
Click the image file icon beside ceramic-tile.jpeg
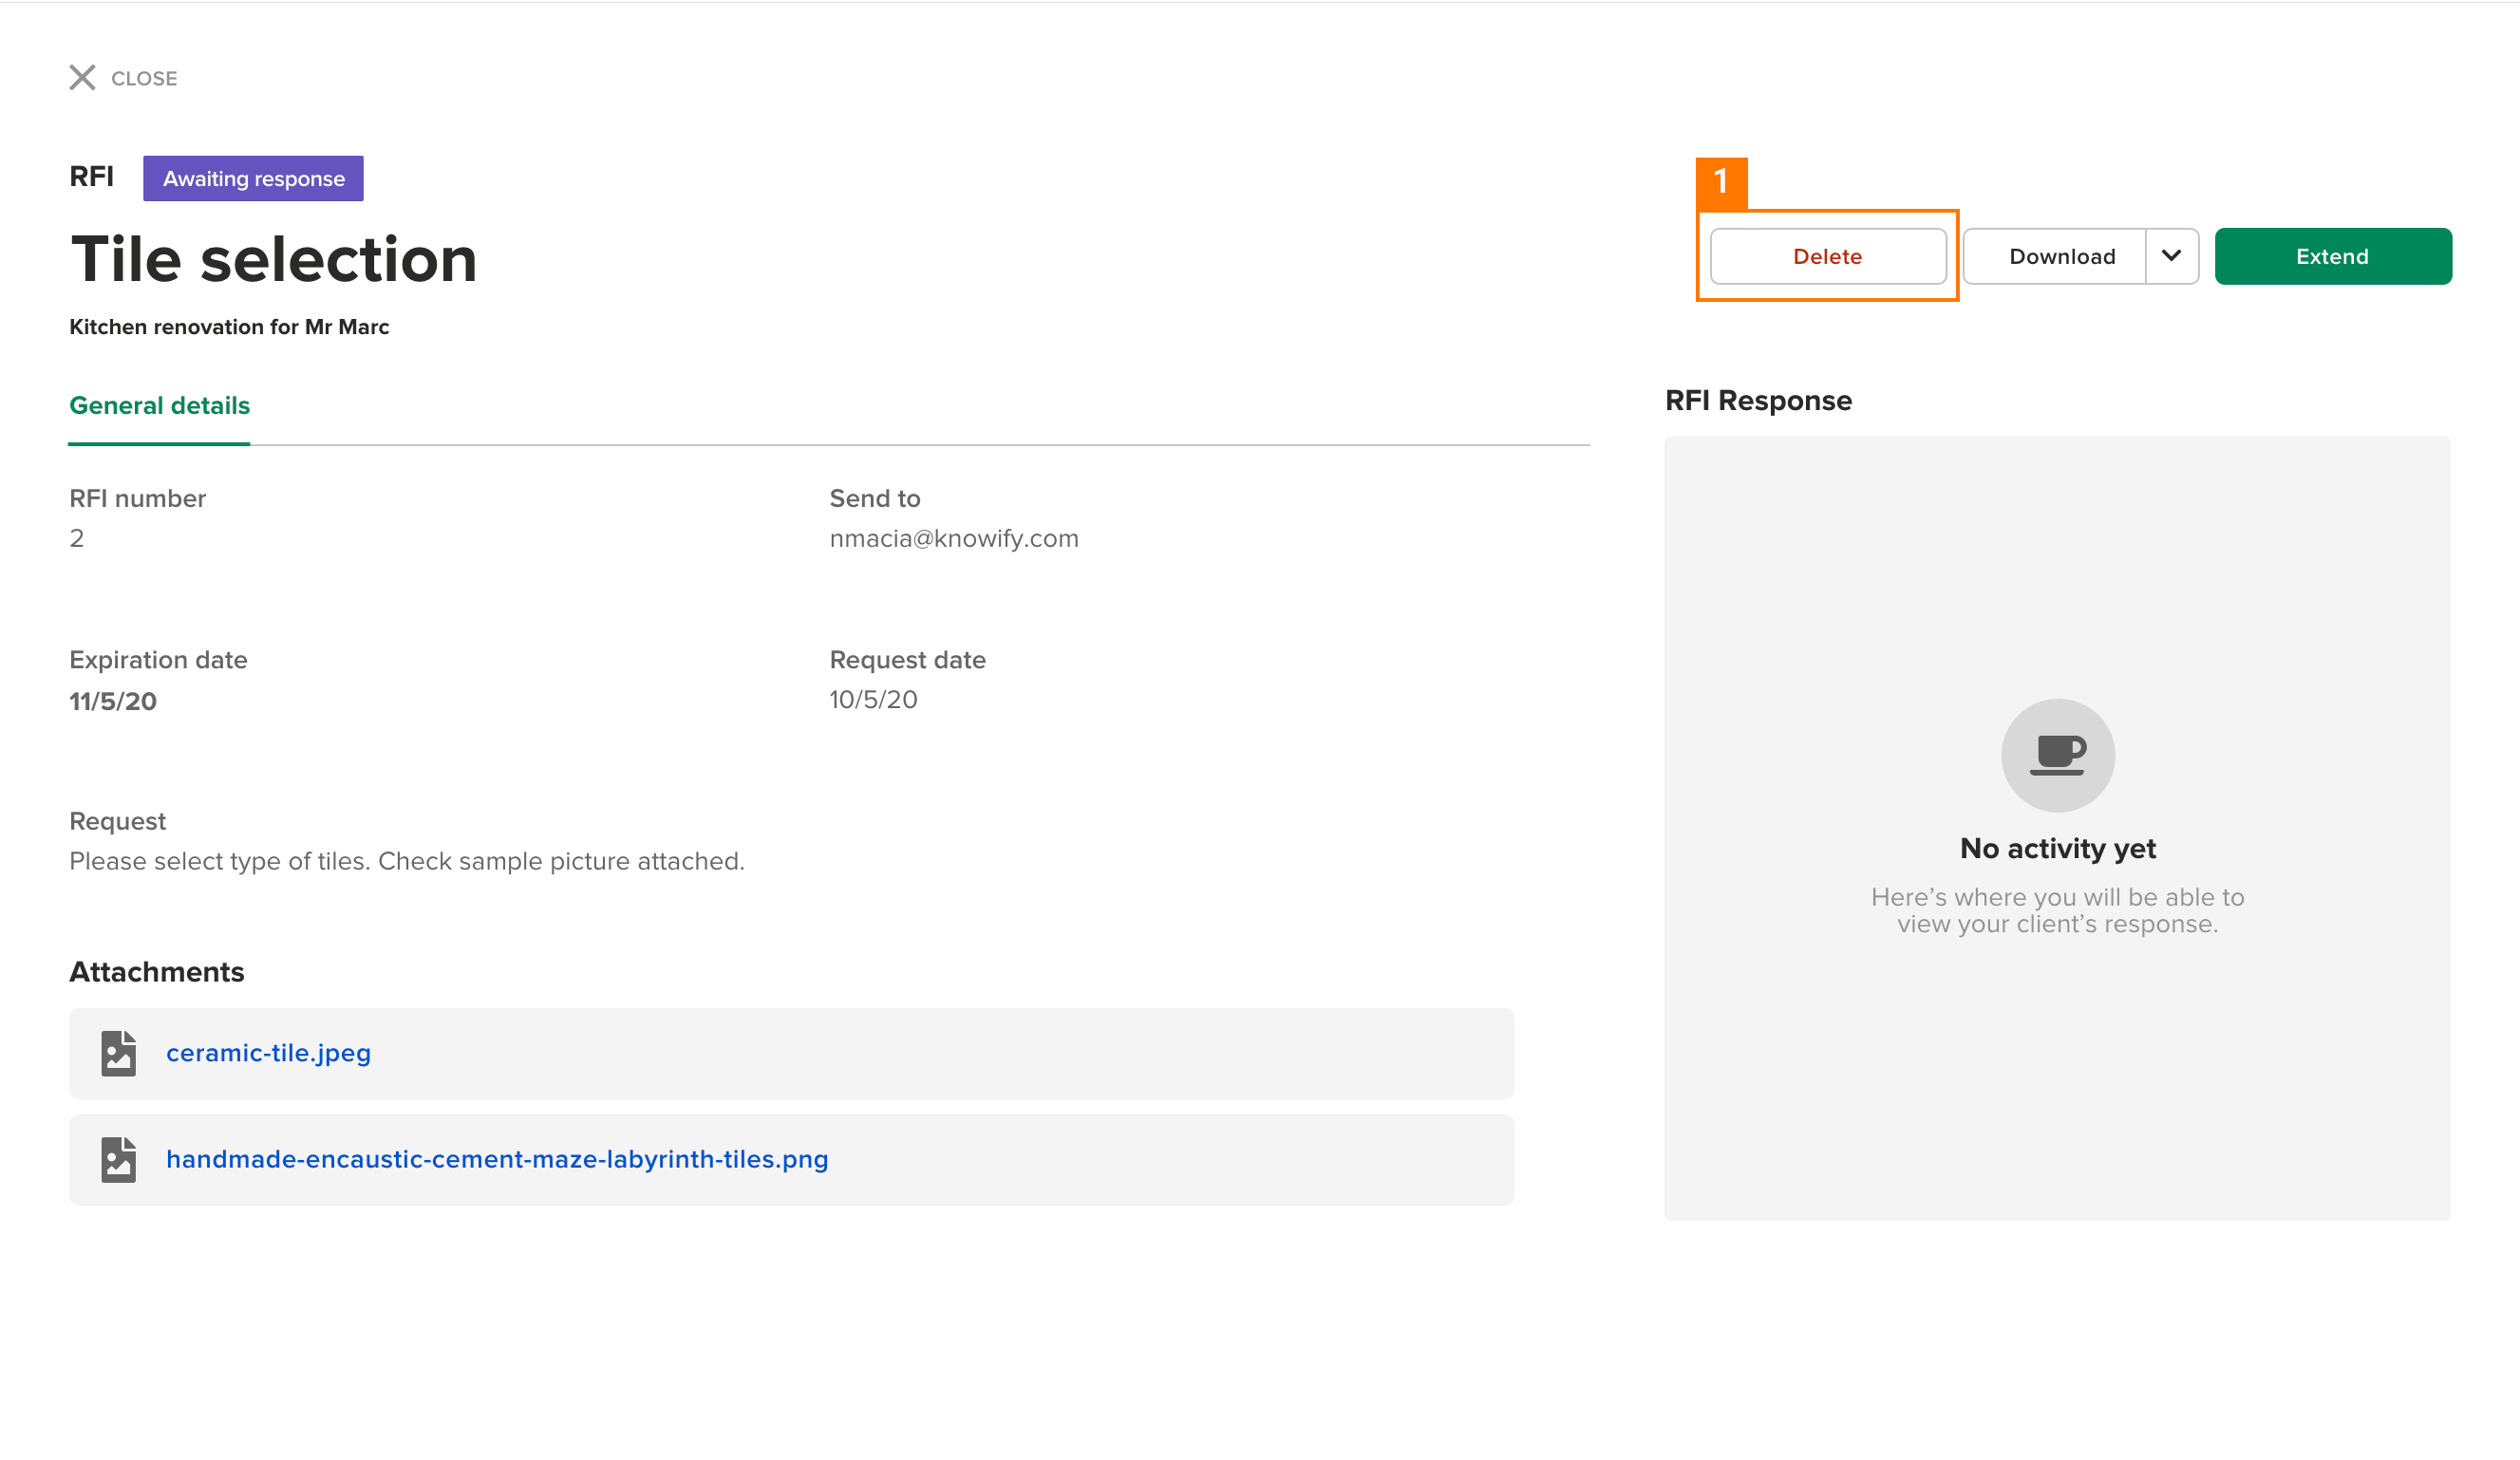click(x=118, y=1053)
